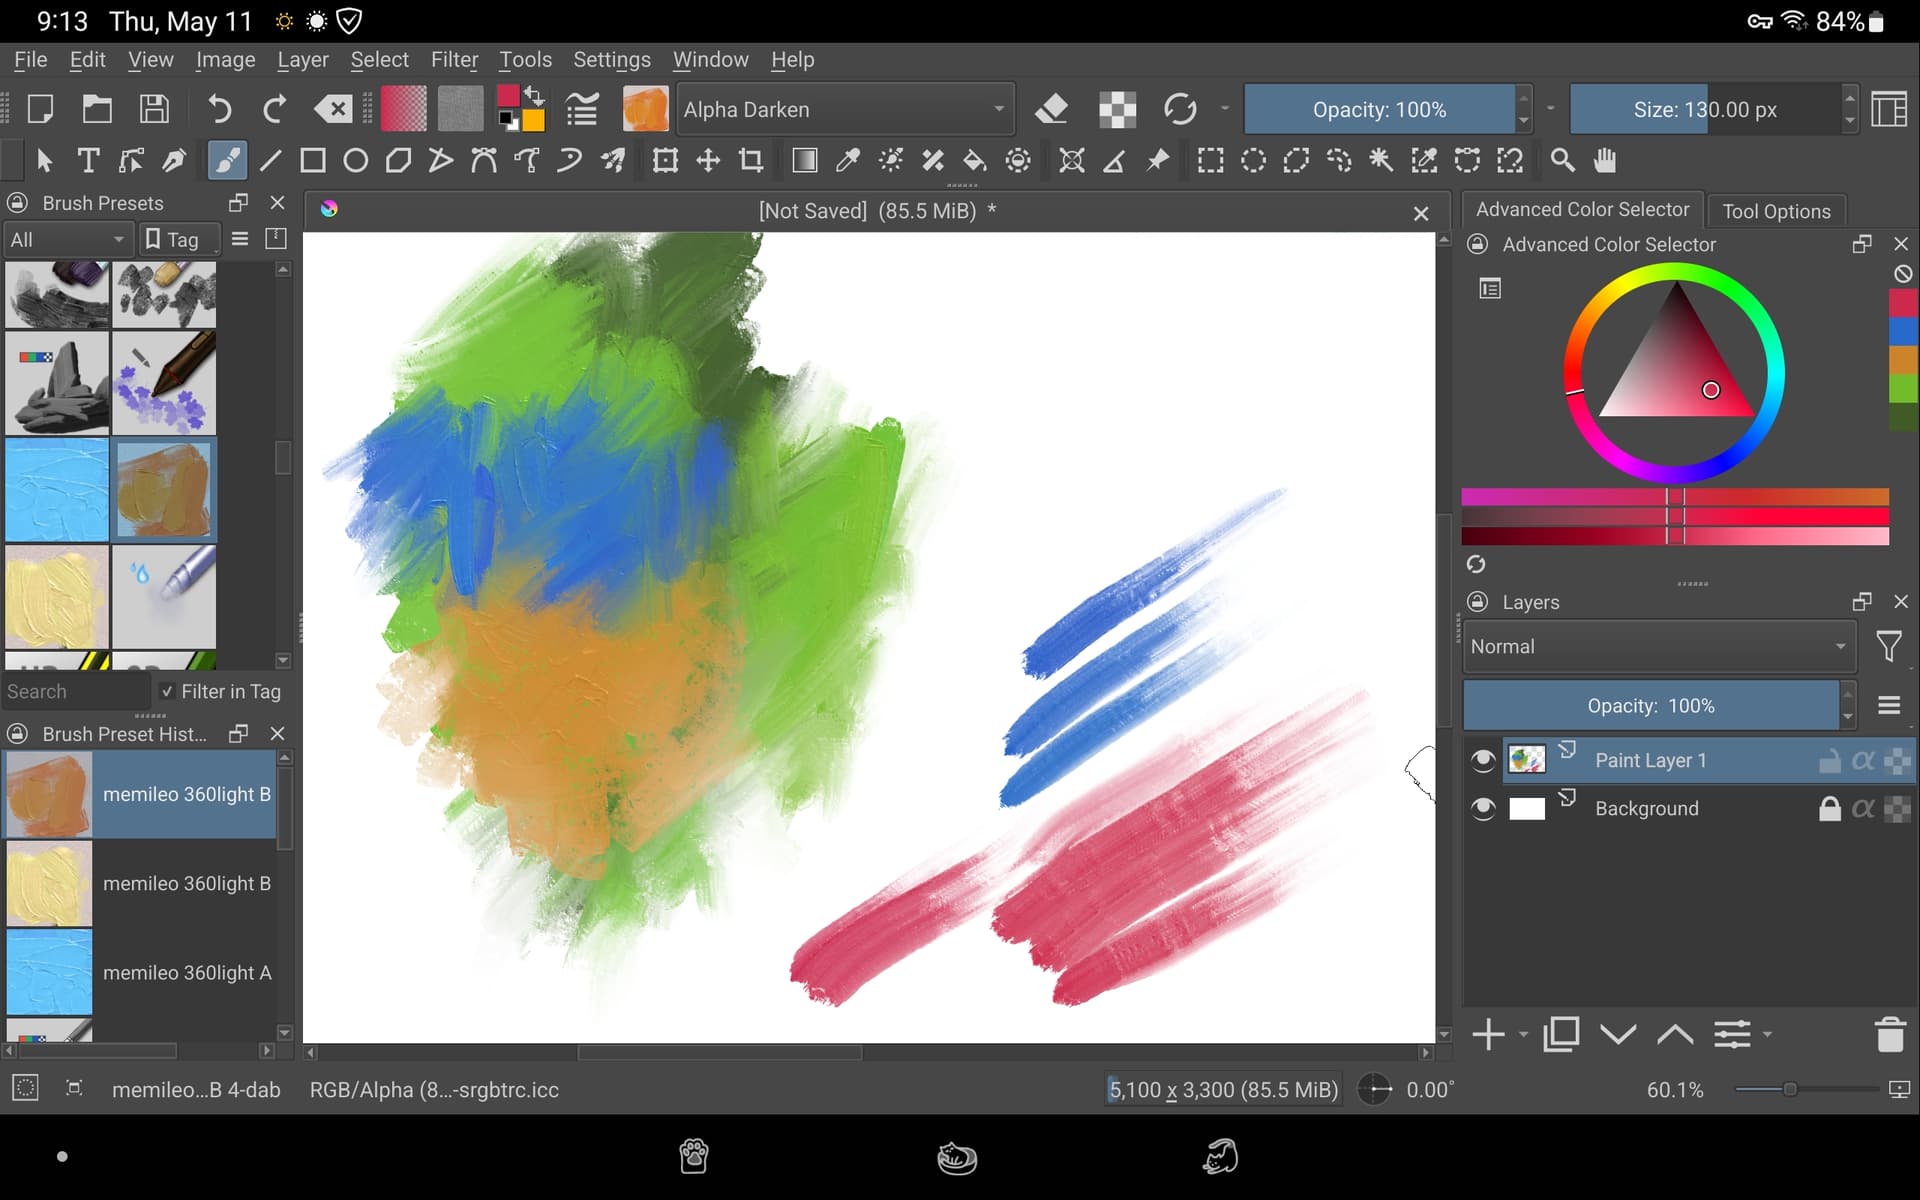Toggle Background layer visibility eye

point(1483,809)
